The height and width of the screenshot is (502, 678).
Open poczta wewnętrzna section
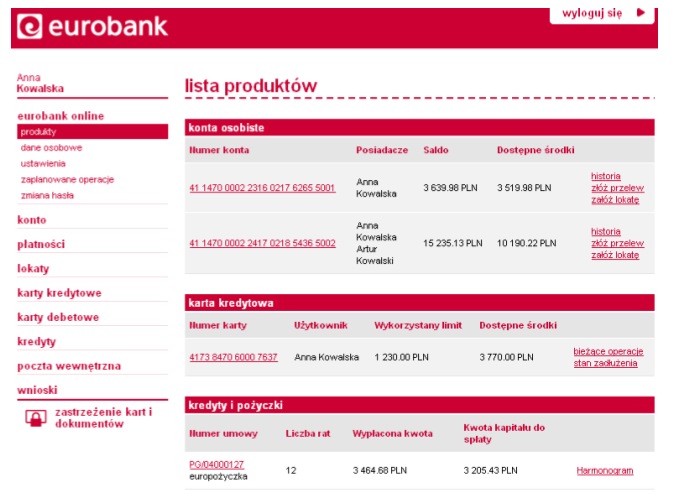tap(69, 366)
